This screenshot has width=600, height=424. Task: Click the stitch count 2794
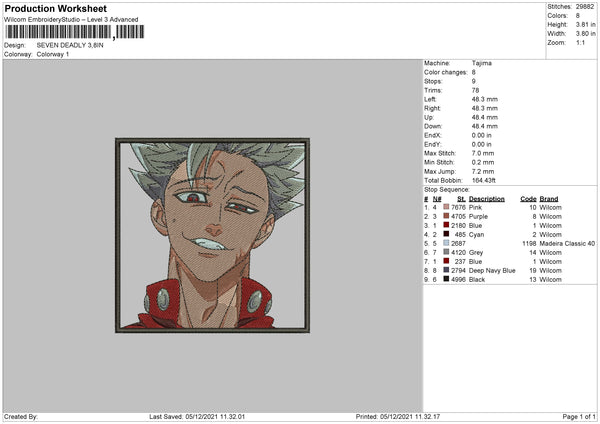[x=458, y=270]
